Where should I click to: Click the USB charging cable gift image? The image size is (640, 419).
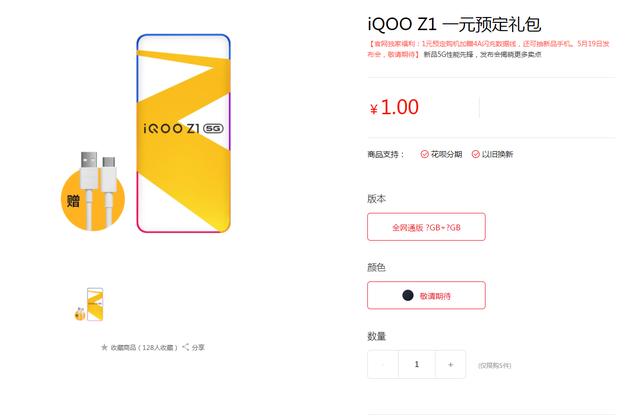pyautogui.click(x=98, y=190)
